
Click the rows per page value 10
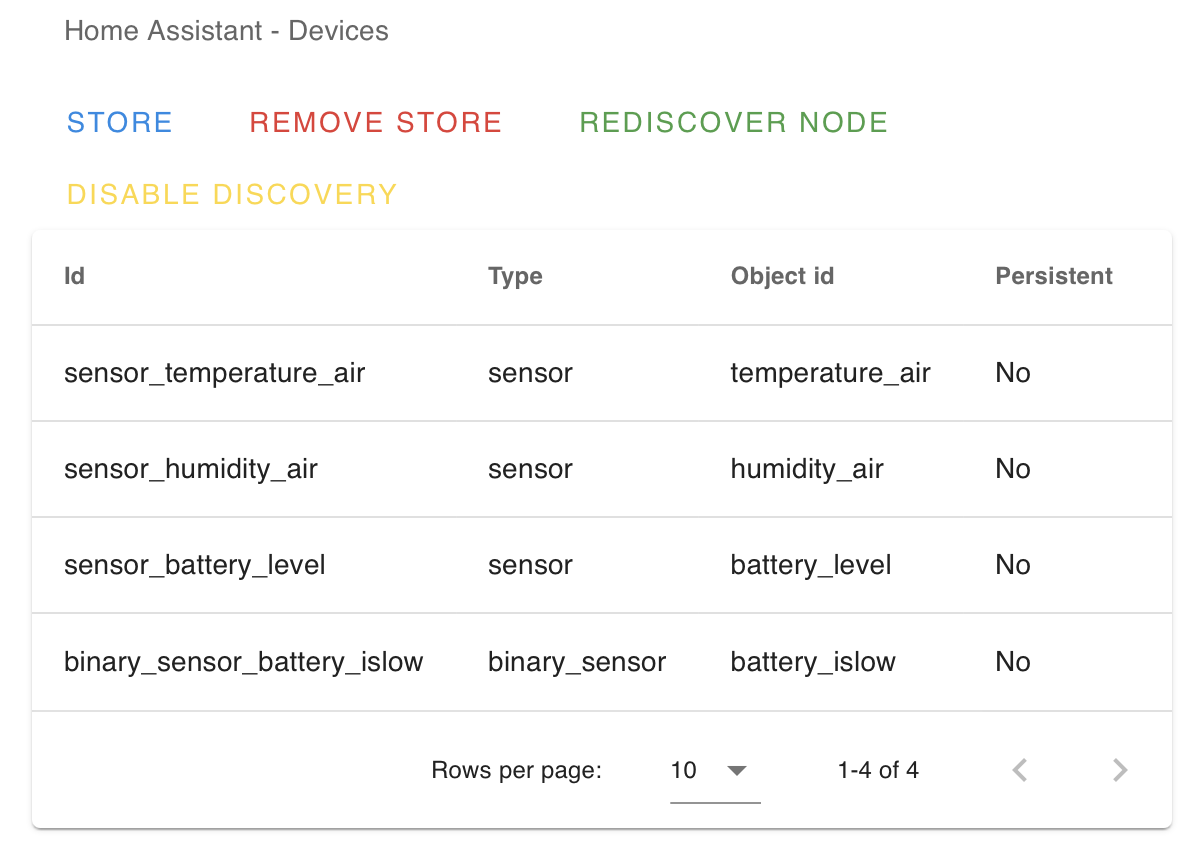point(683,770)
